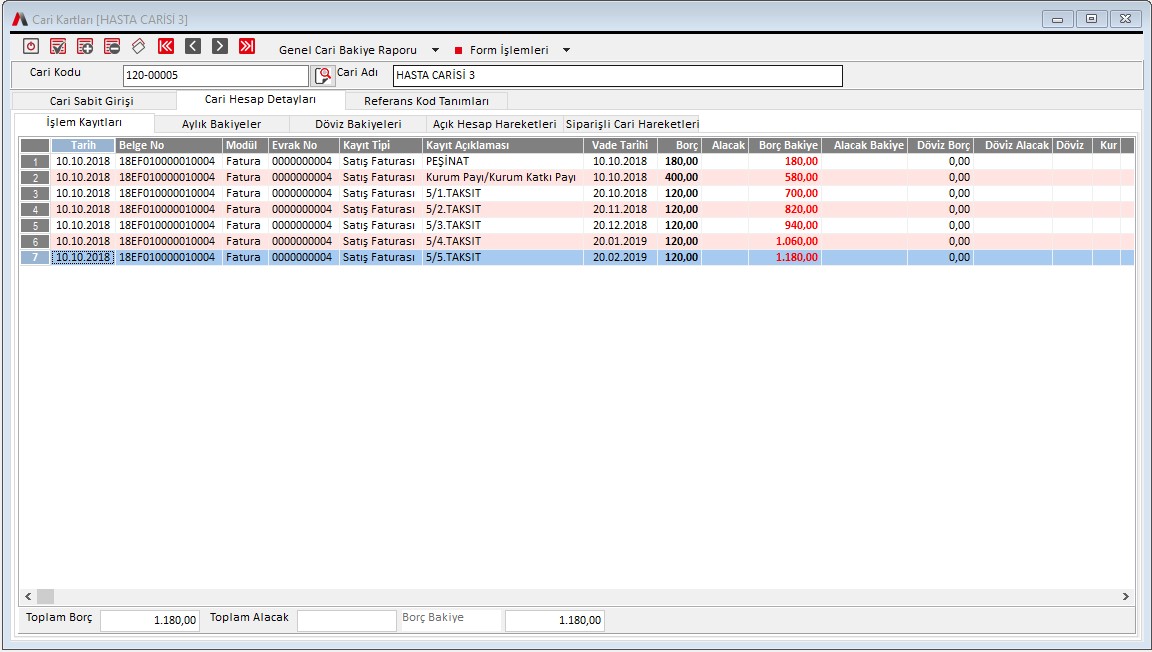
Task: Click the grid scroll right arrow
Action: pyautogui.click(x=1126, y=596)
